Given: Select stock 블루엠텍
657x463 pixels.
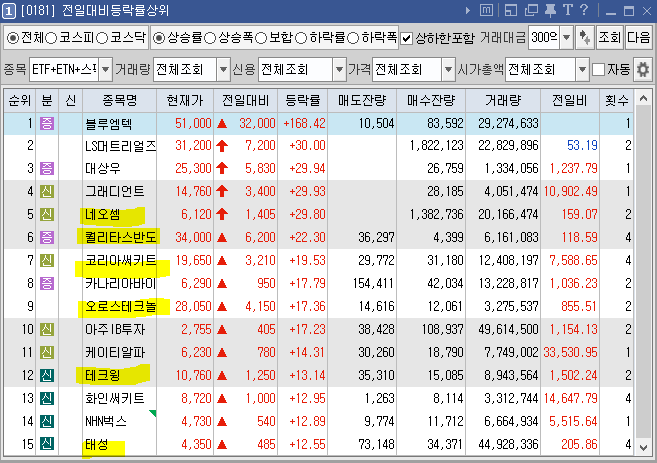Looking at the screenshot, I should [x=109, y=124].
